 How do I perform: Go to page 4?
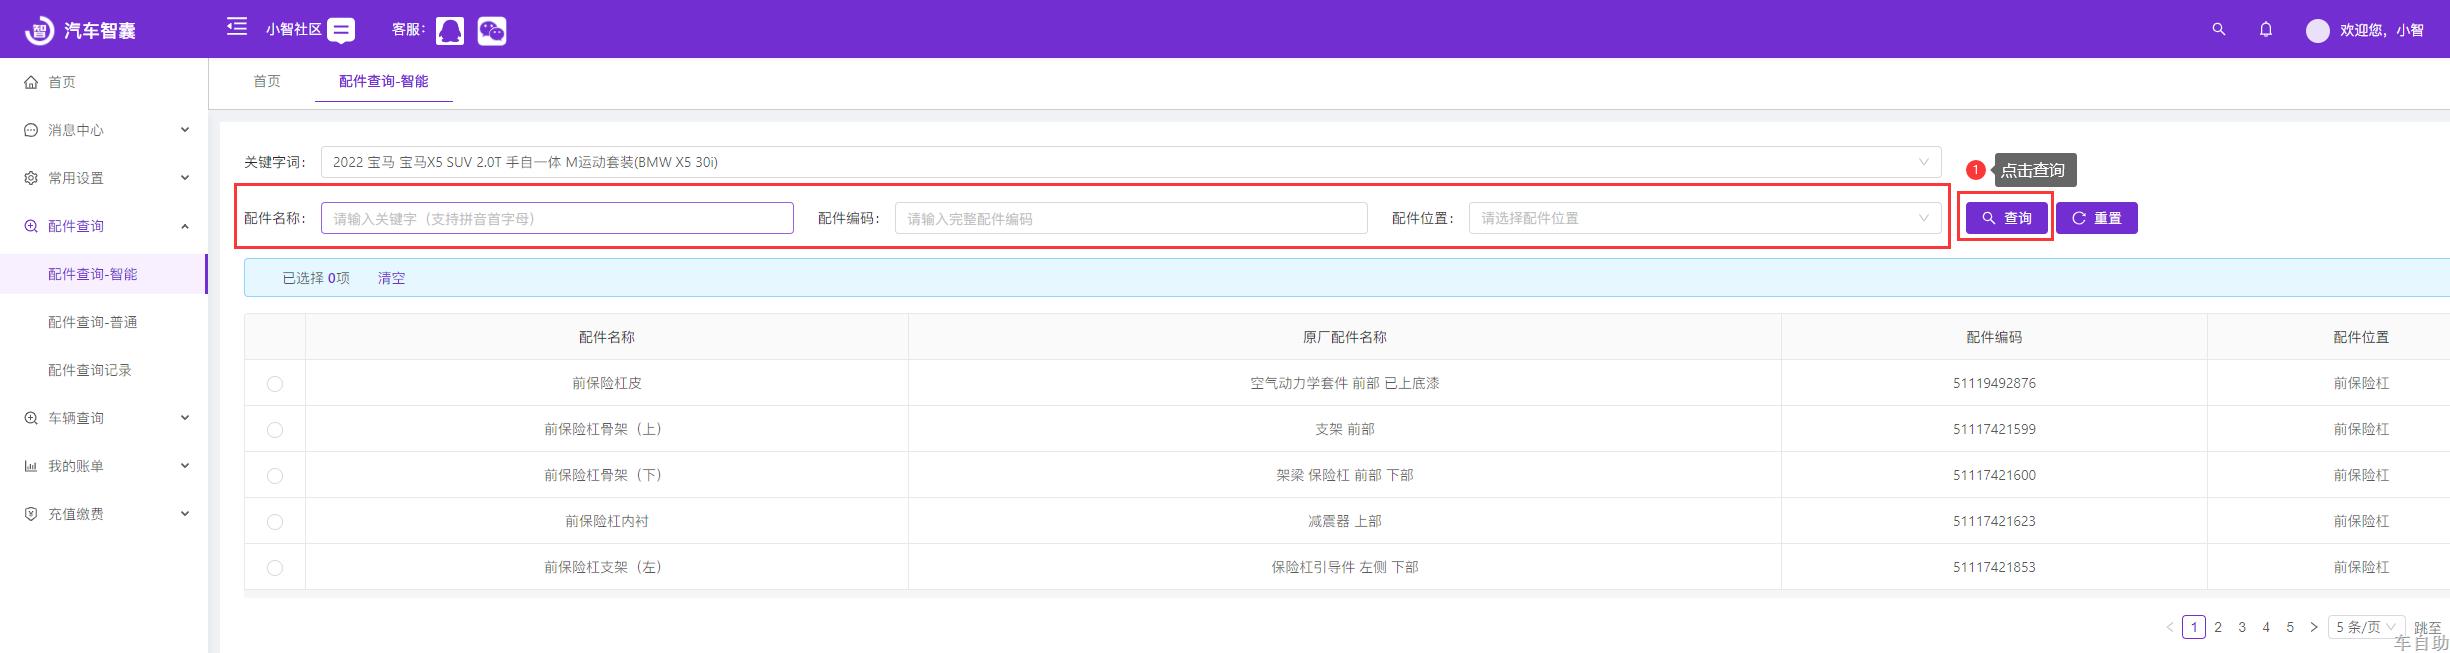2266,627
